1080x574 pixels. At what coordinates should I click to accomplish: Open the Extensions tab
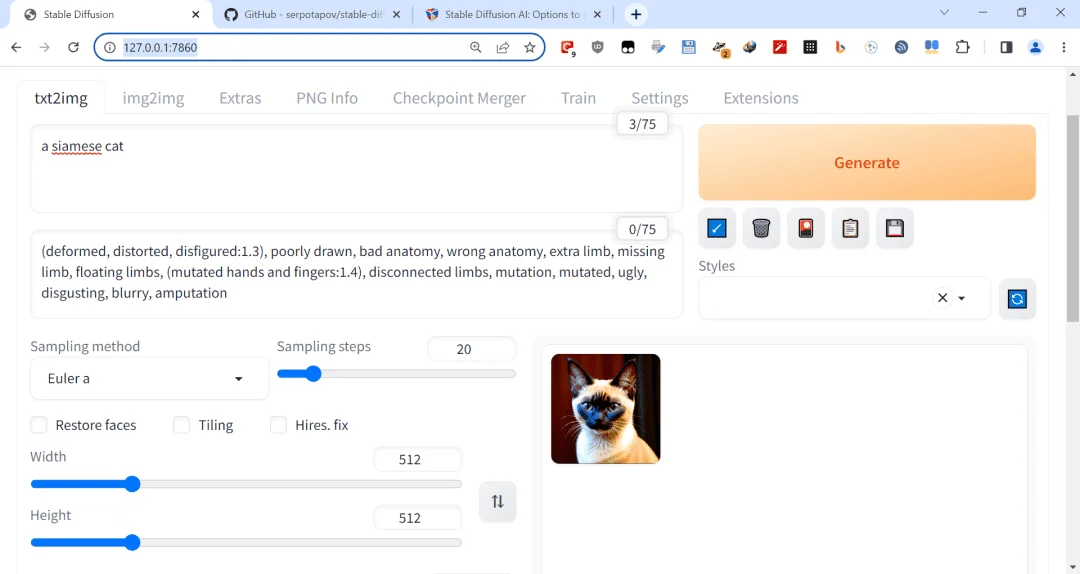point(761,98)
